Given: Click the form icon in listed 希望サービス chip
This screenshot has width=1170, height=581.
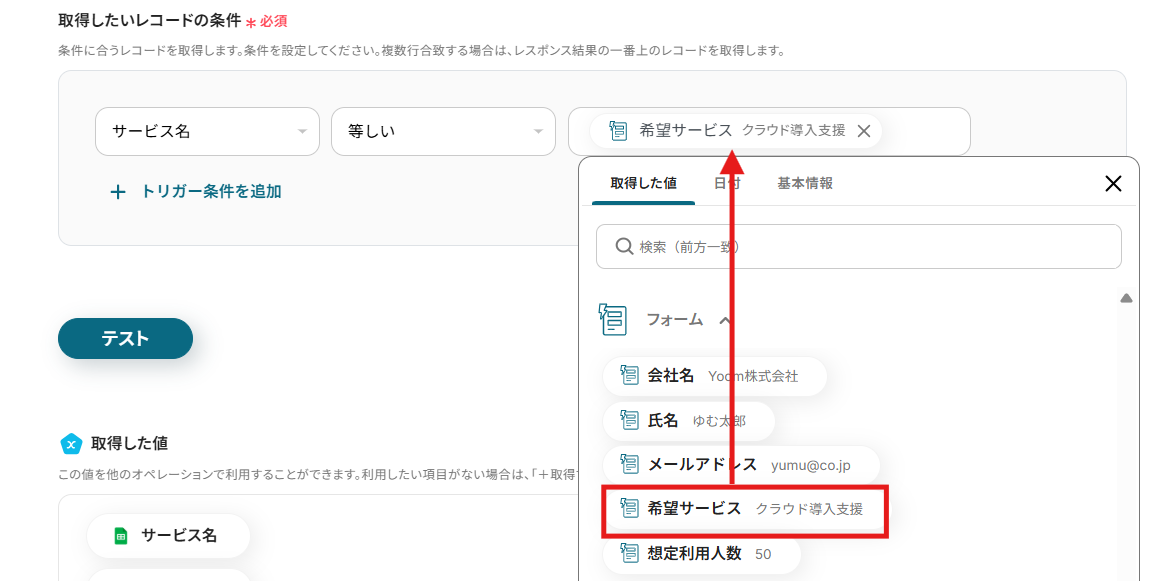Looking at the screenshot, I should click(630, 509).
